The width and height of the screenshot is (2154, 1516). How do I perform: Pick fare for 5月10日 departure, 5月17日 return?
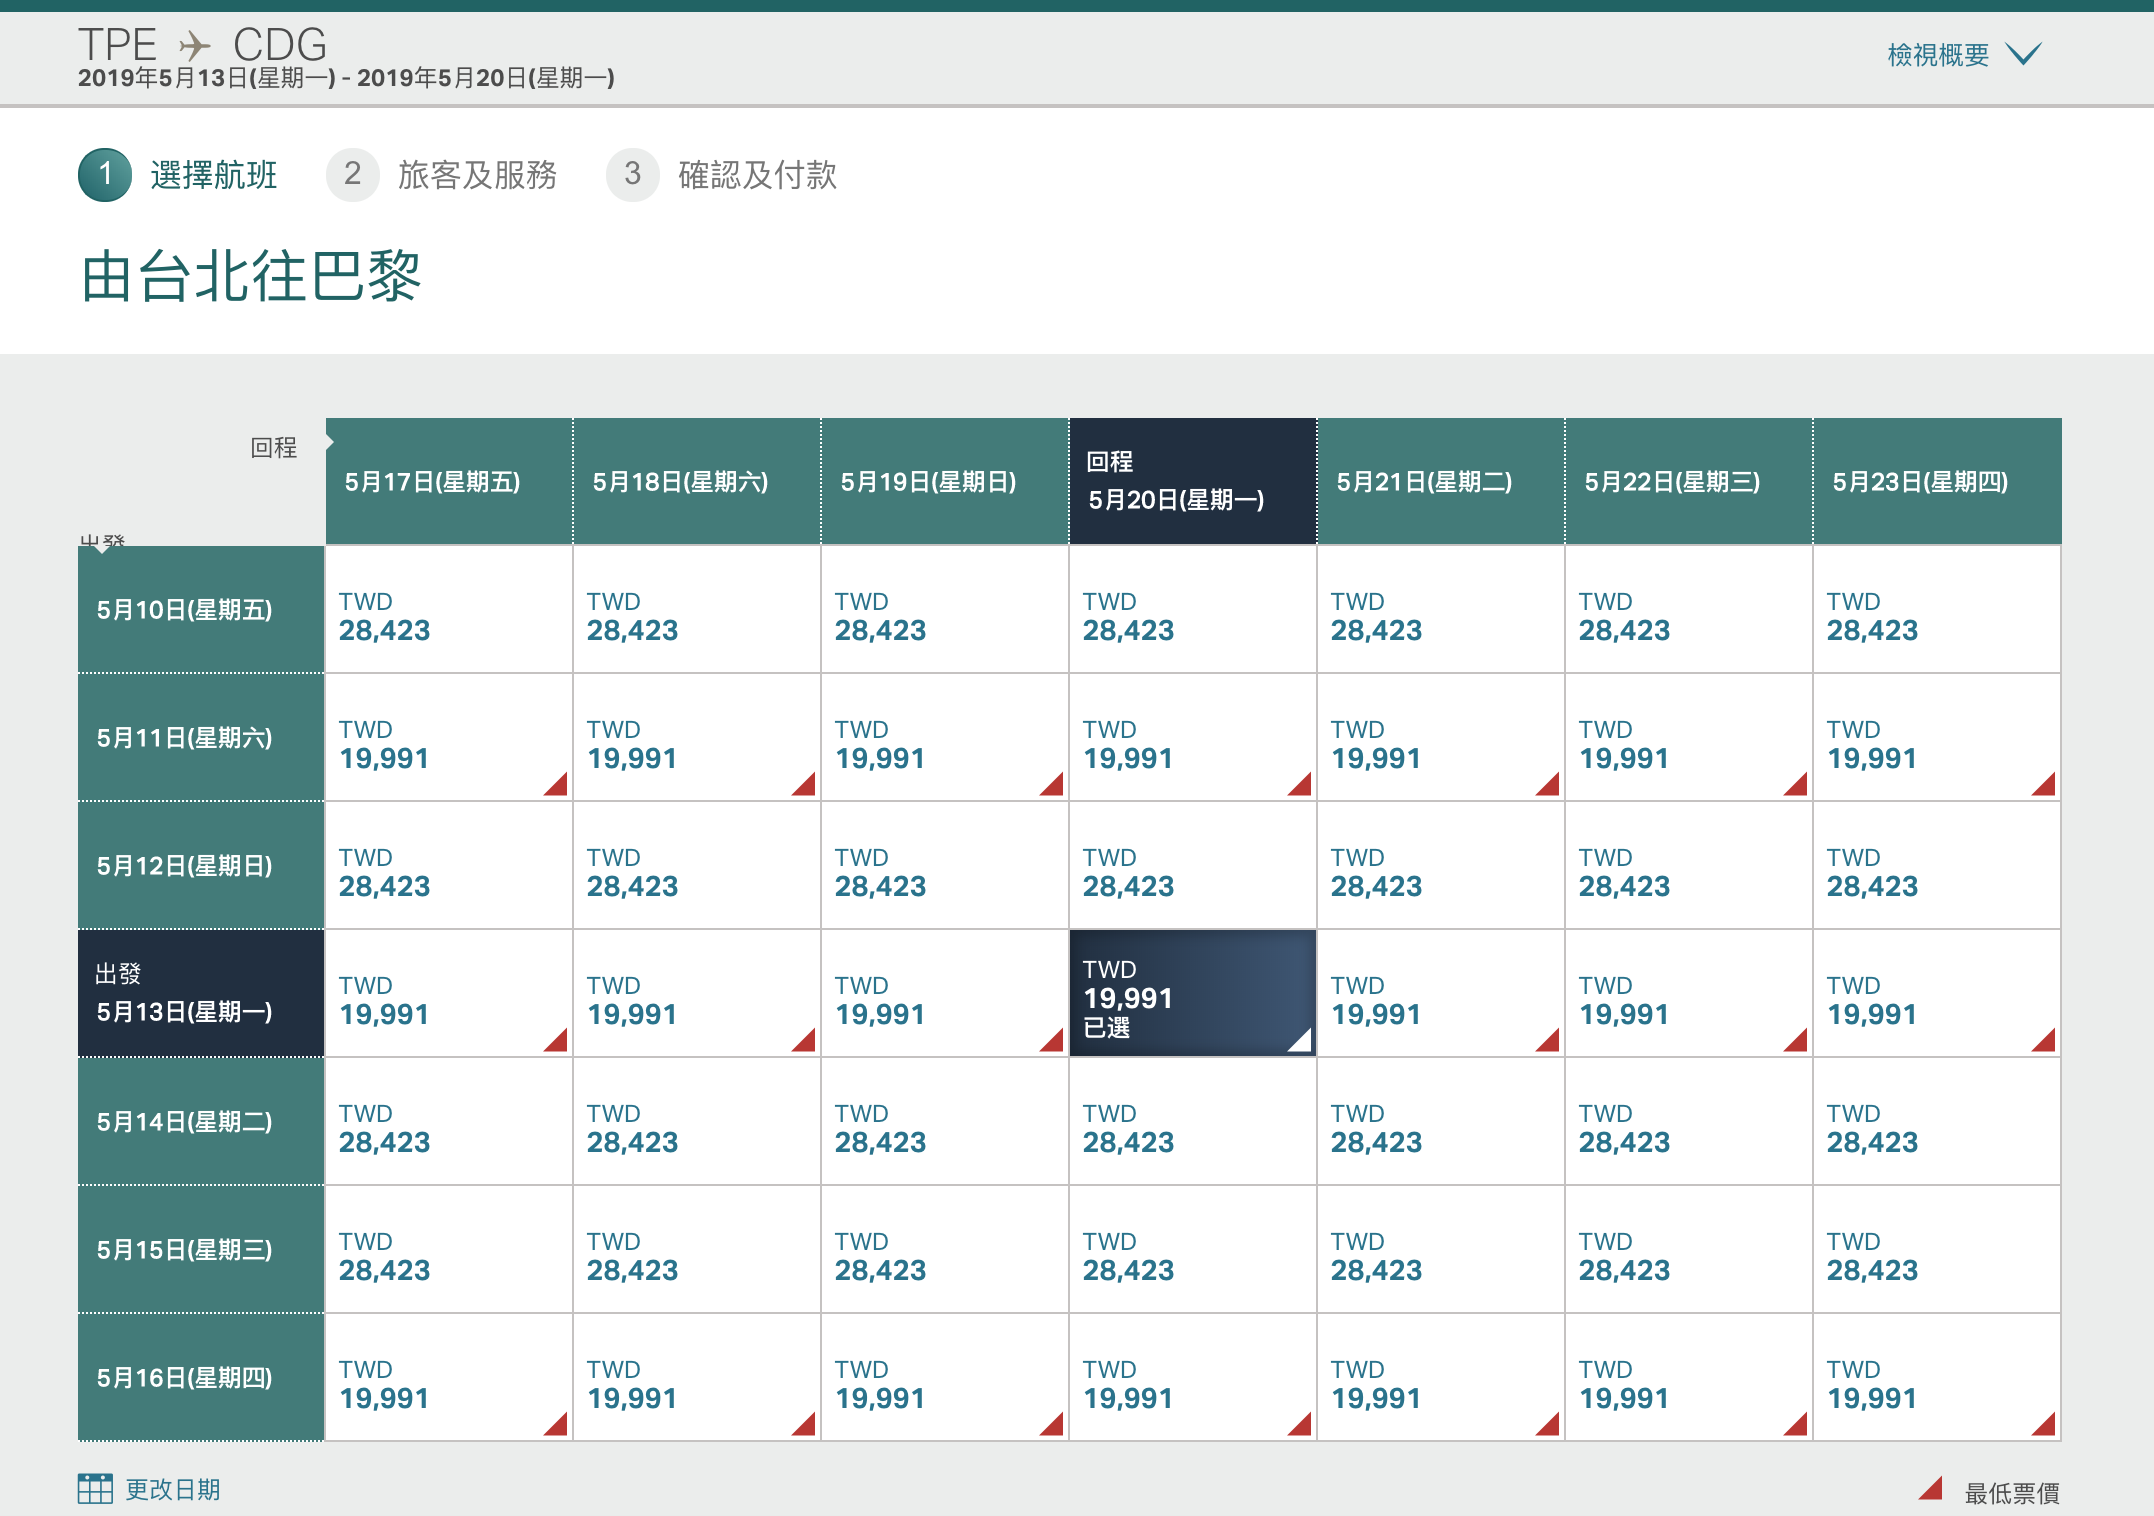[448, 610]
